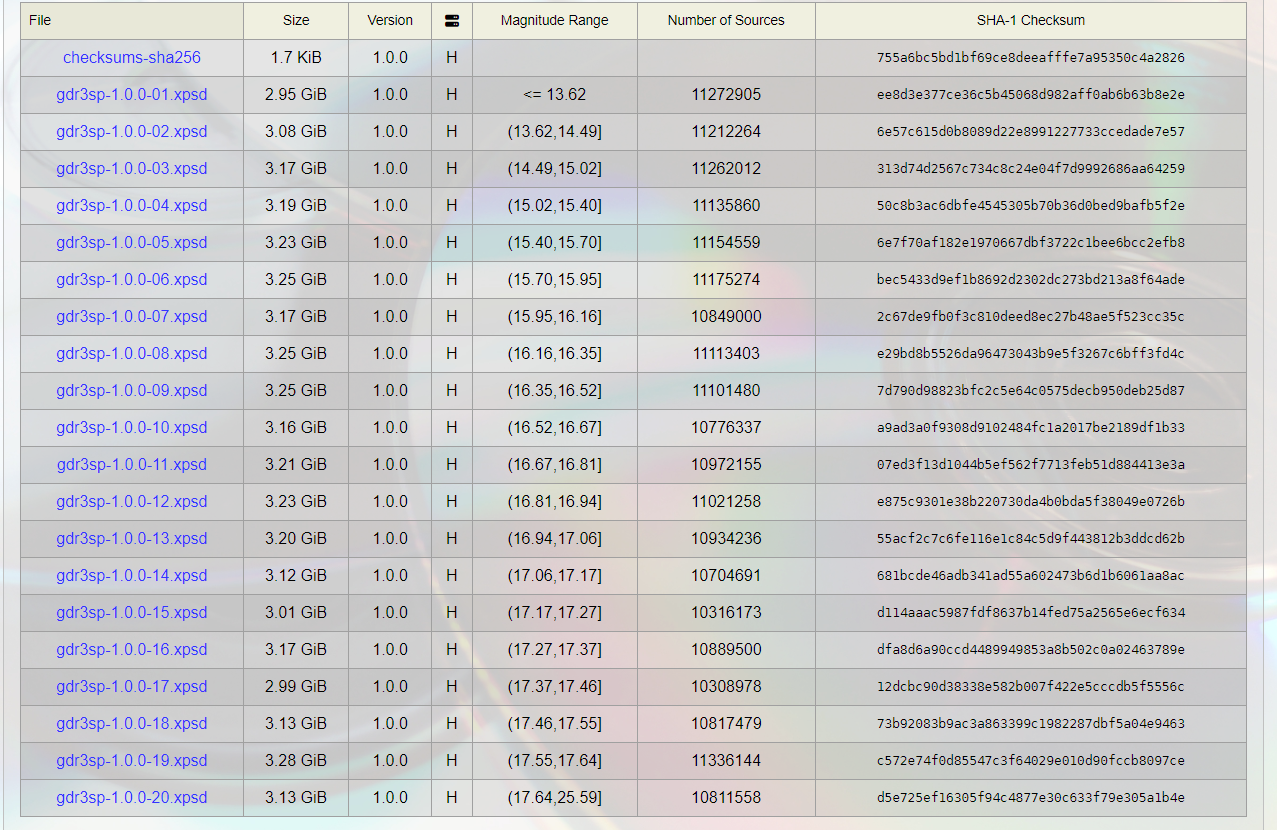Select the checksum starting with d5e725ef
Viewport: 1277px width, 830px height.
1031,798
